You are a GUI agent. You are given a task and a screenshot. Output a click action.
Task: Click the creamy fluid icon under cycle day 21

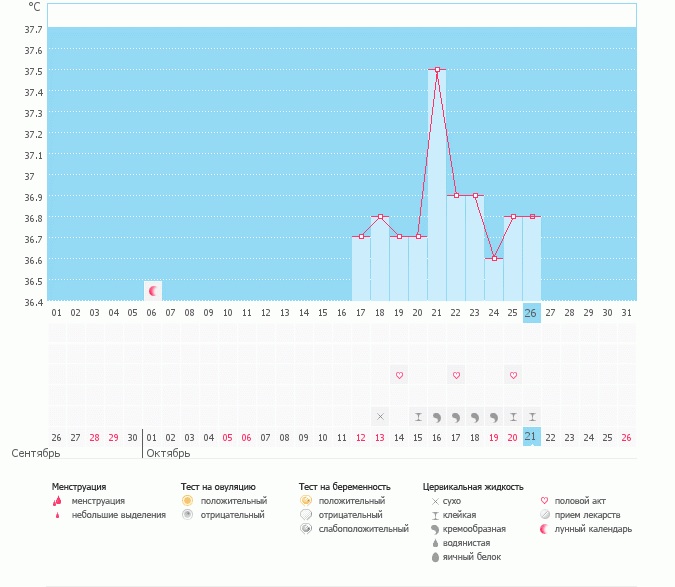coord(437,416)
